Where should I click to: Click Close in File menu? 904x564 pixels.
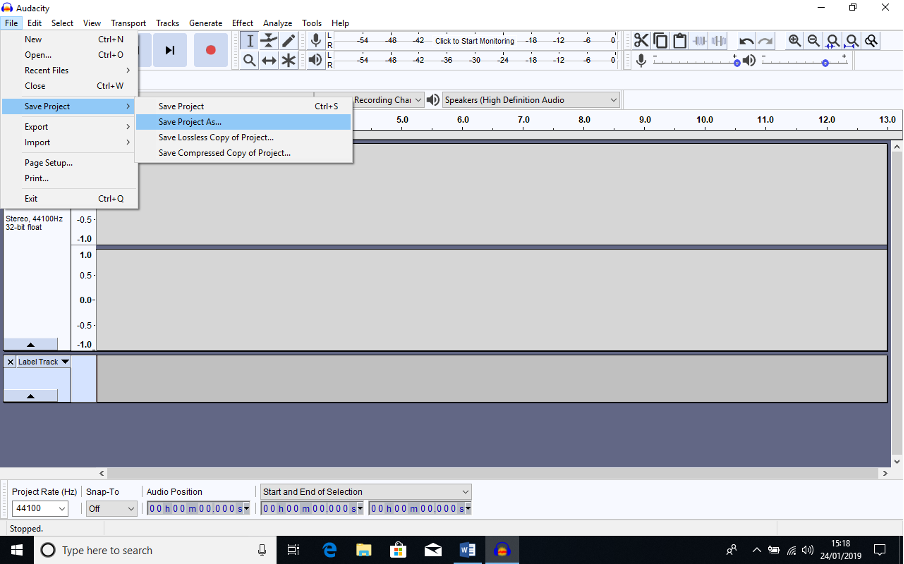pos(70,85)
